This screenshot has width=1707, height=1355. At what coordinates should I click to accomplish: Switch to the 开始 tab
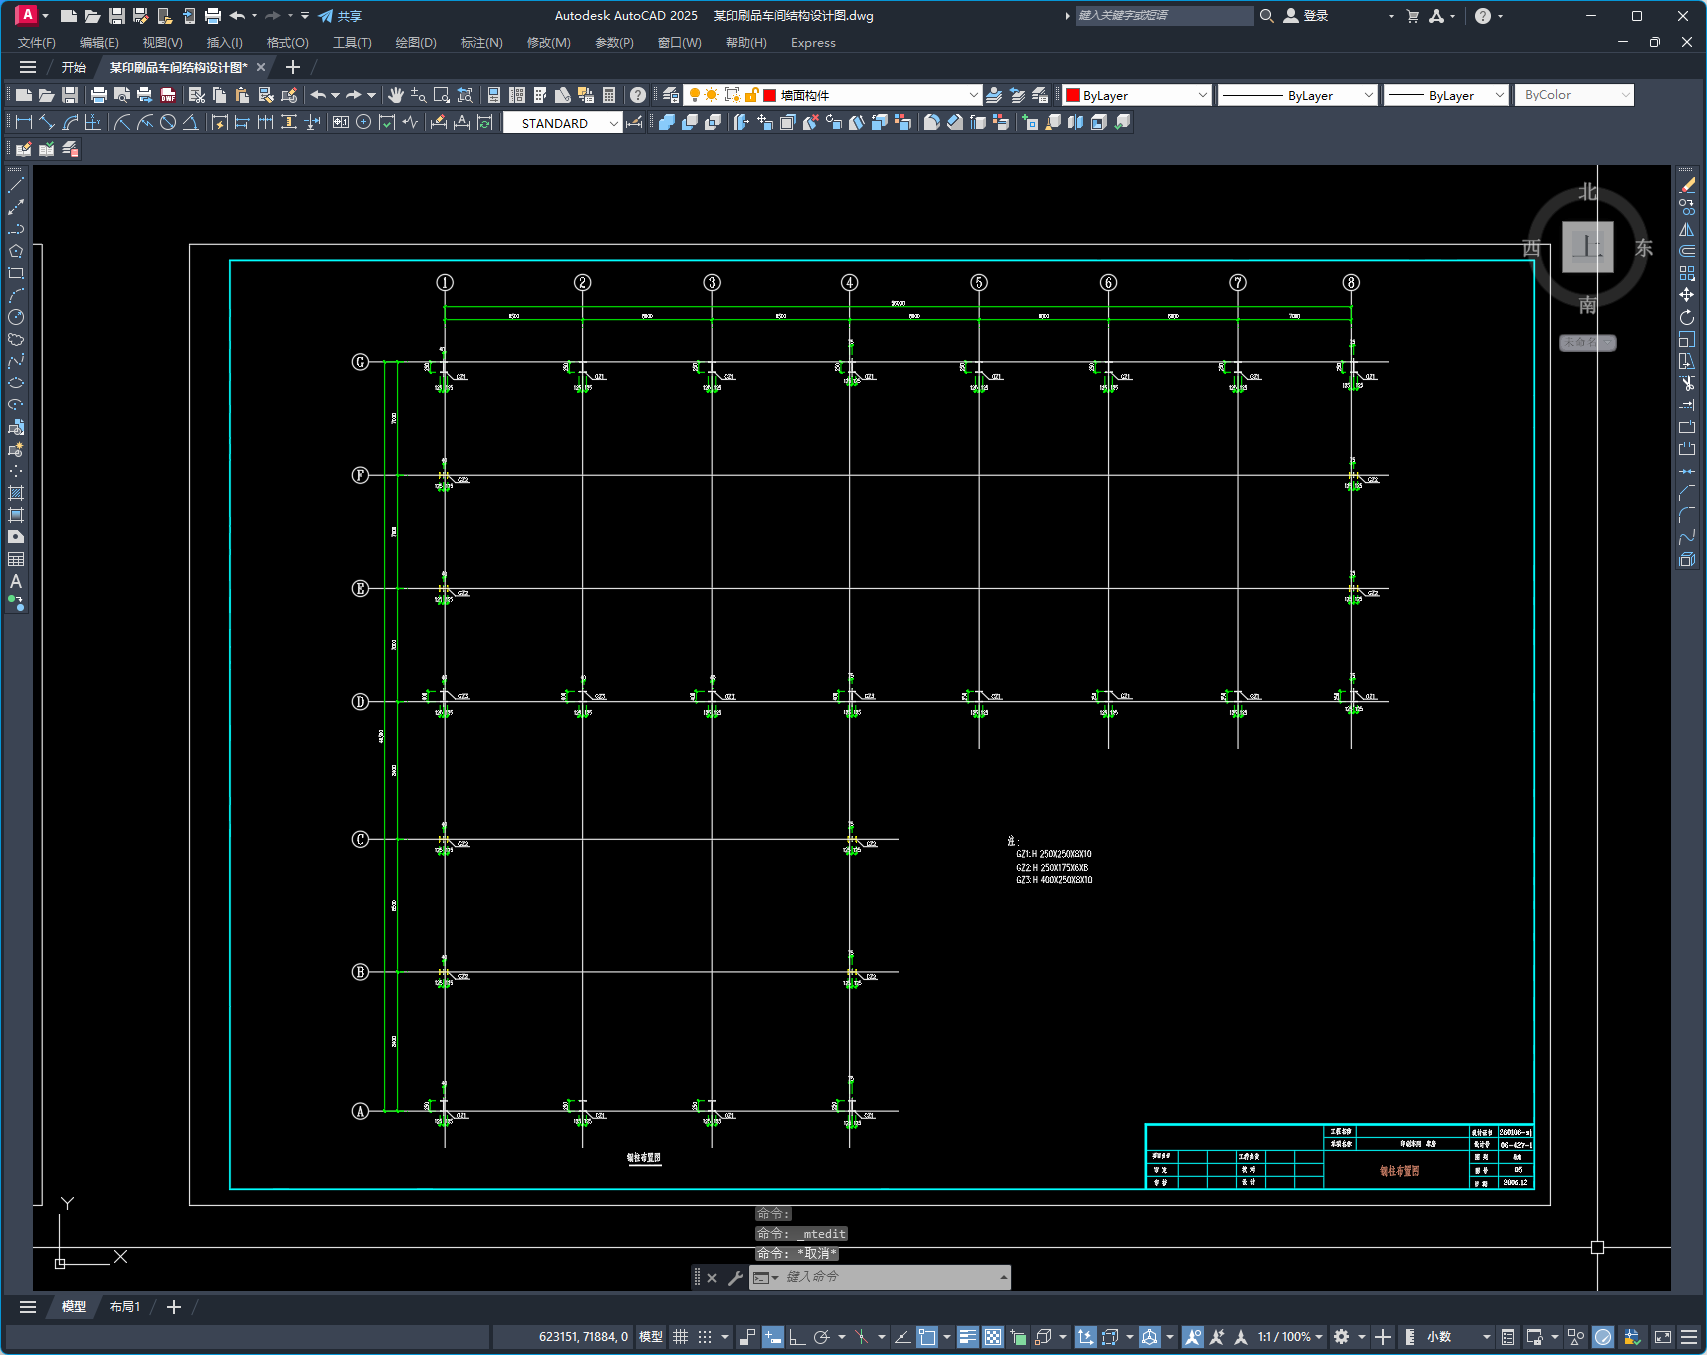coord(74,67)
